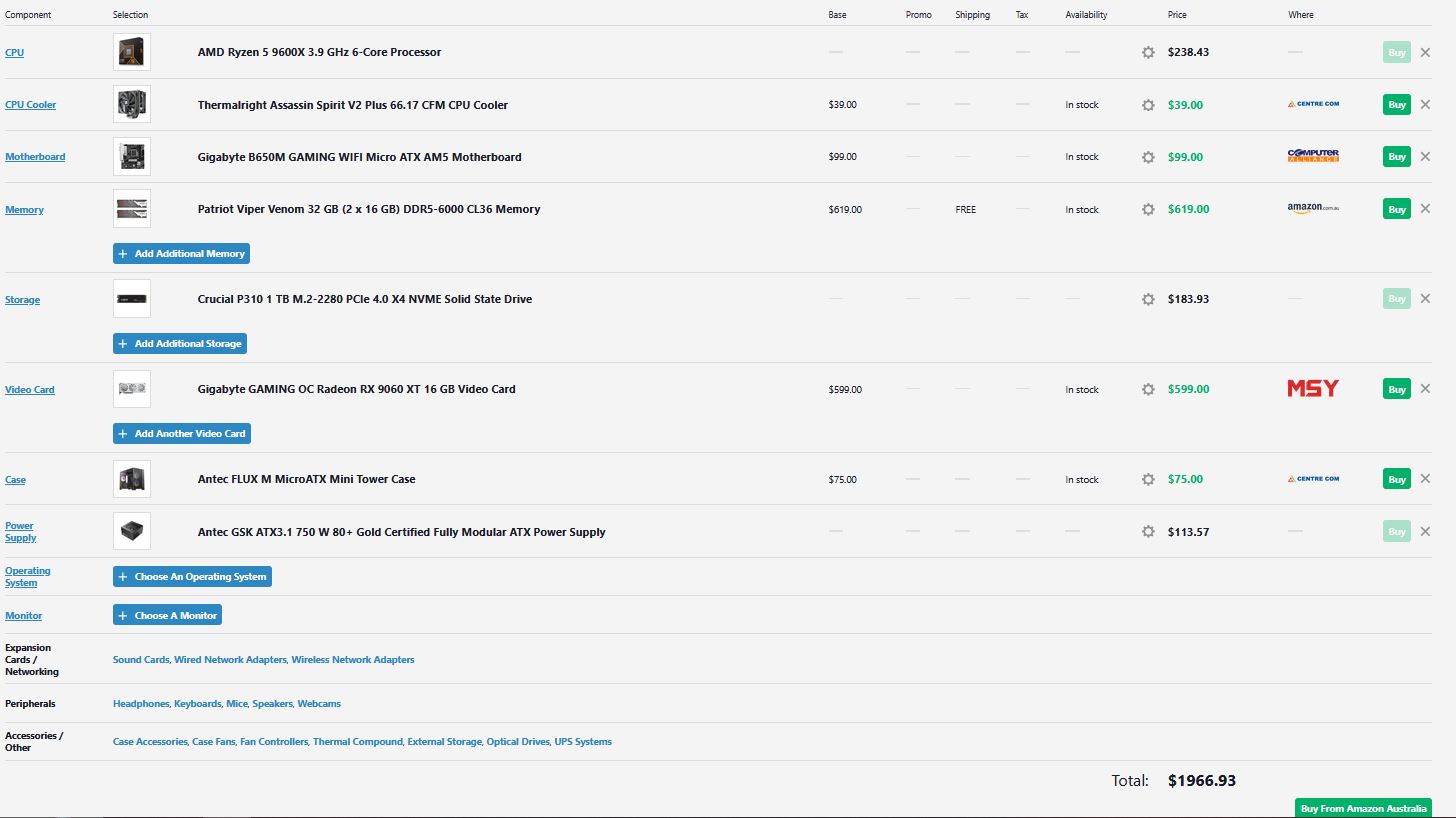Add Additional Memory to the build

(181, 254)
